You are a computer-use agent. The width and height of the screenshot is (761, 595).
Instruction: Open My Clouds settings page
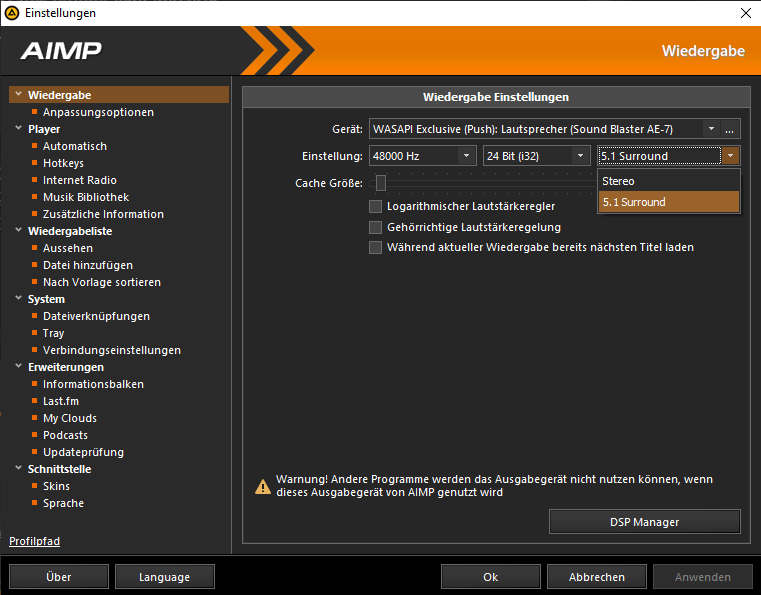pos(70,418)
